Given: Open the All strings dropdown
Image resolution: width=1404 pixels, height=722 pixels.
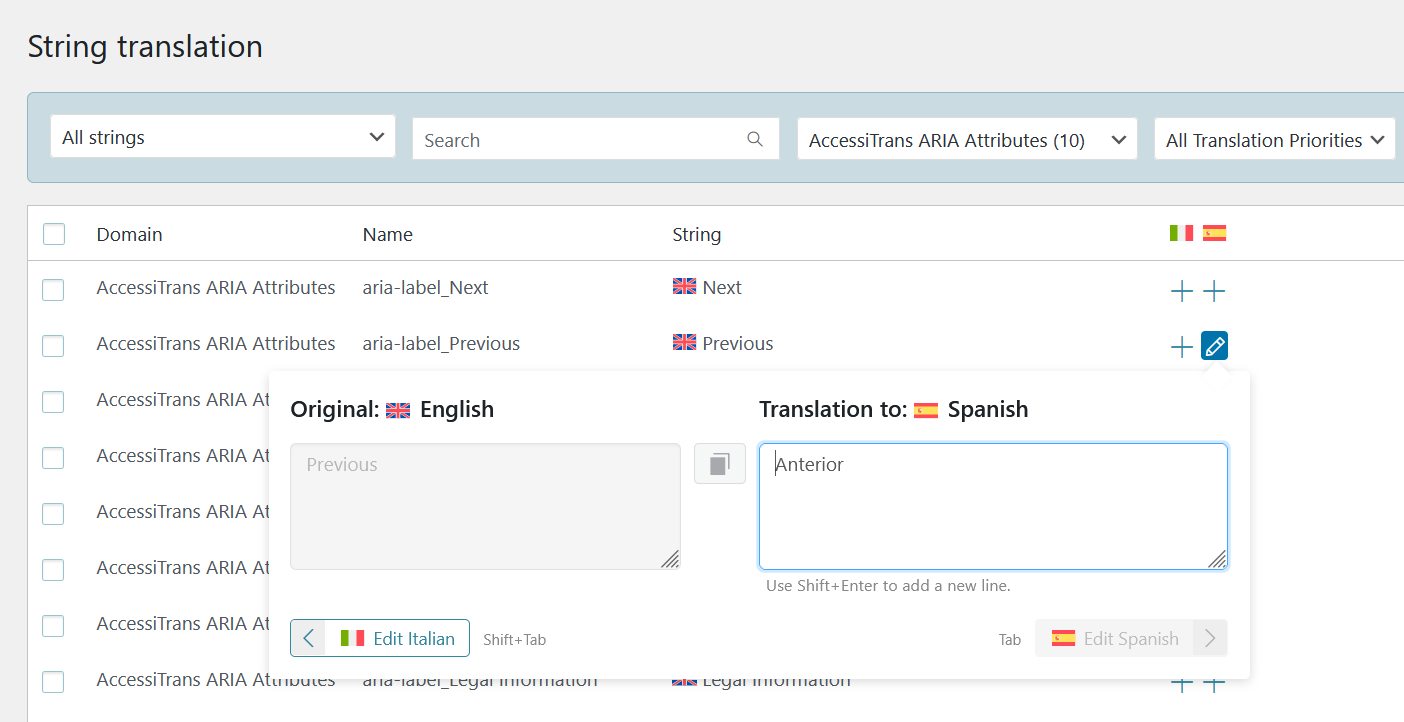Looking at the screenshot, I should [x=223, y=137].
